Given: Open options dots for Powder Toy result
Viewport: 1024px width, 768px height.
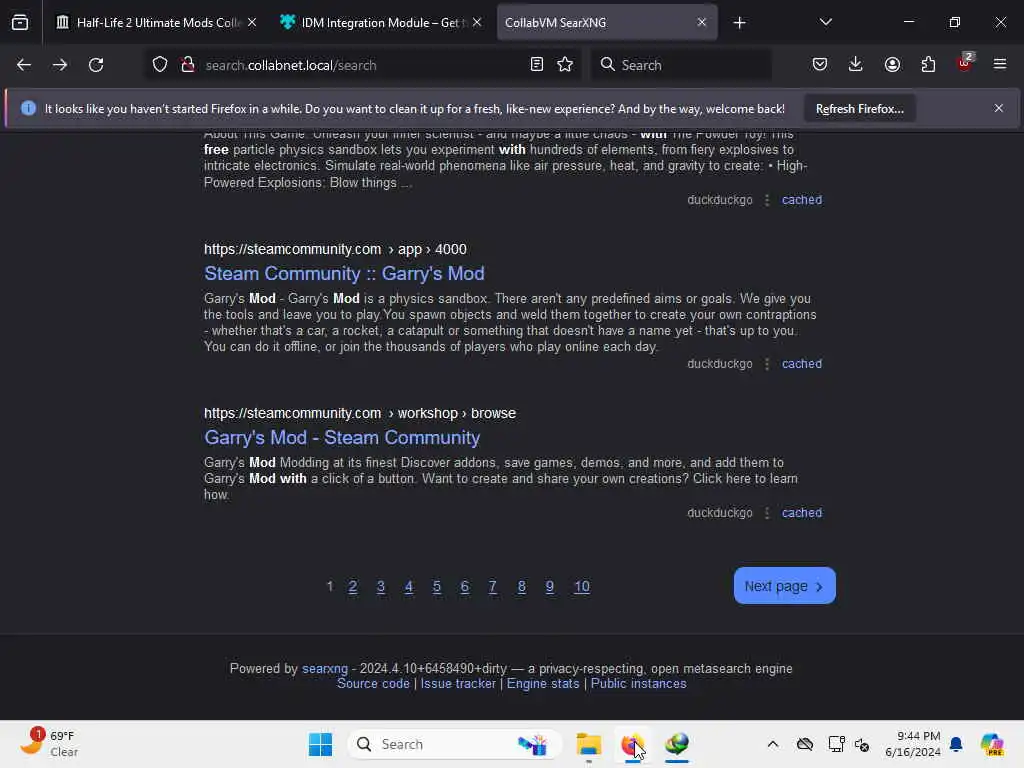Looking at the screenshot, I should (767, 200).
